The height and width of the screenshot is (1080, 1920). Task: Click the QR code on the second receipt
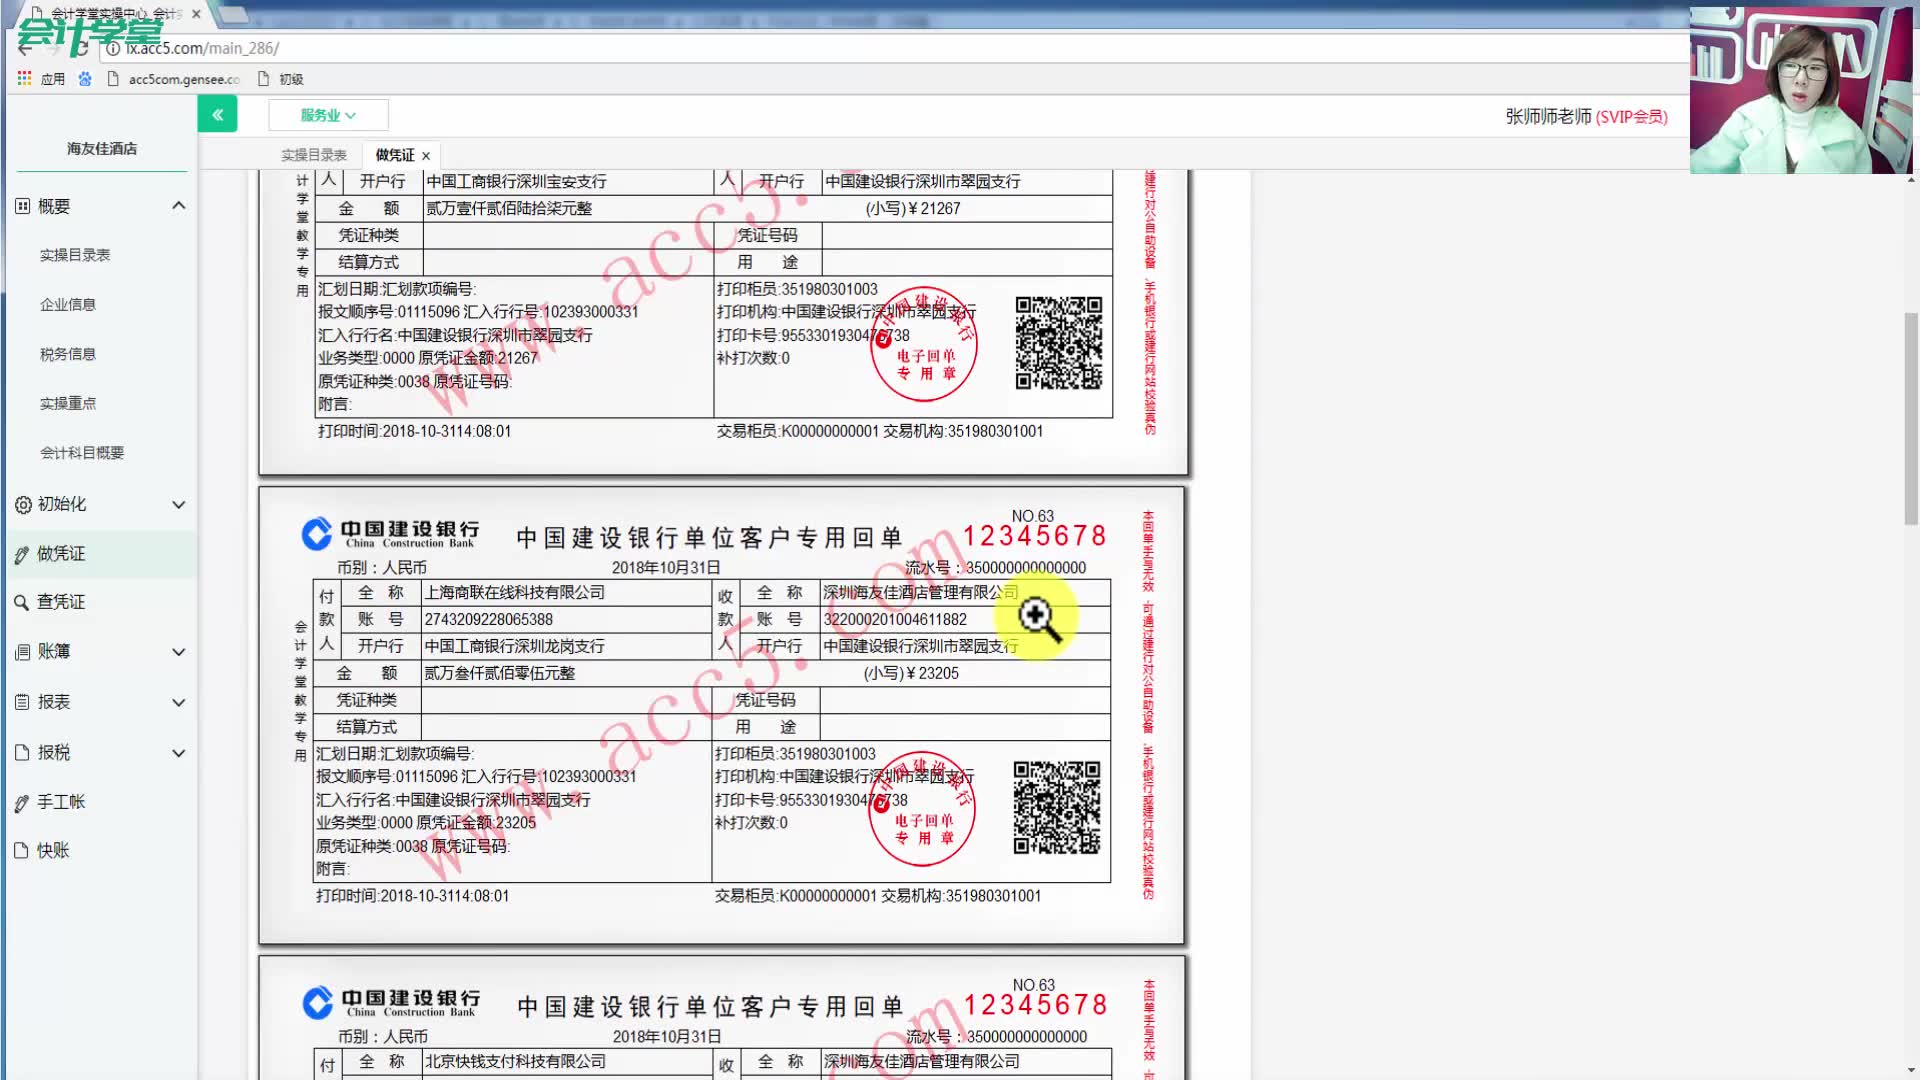[x=1057, y=807]
